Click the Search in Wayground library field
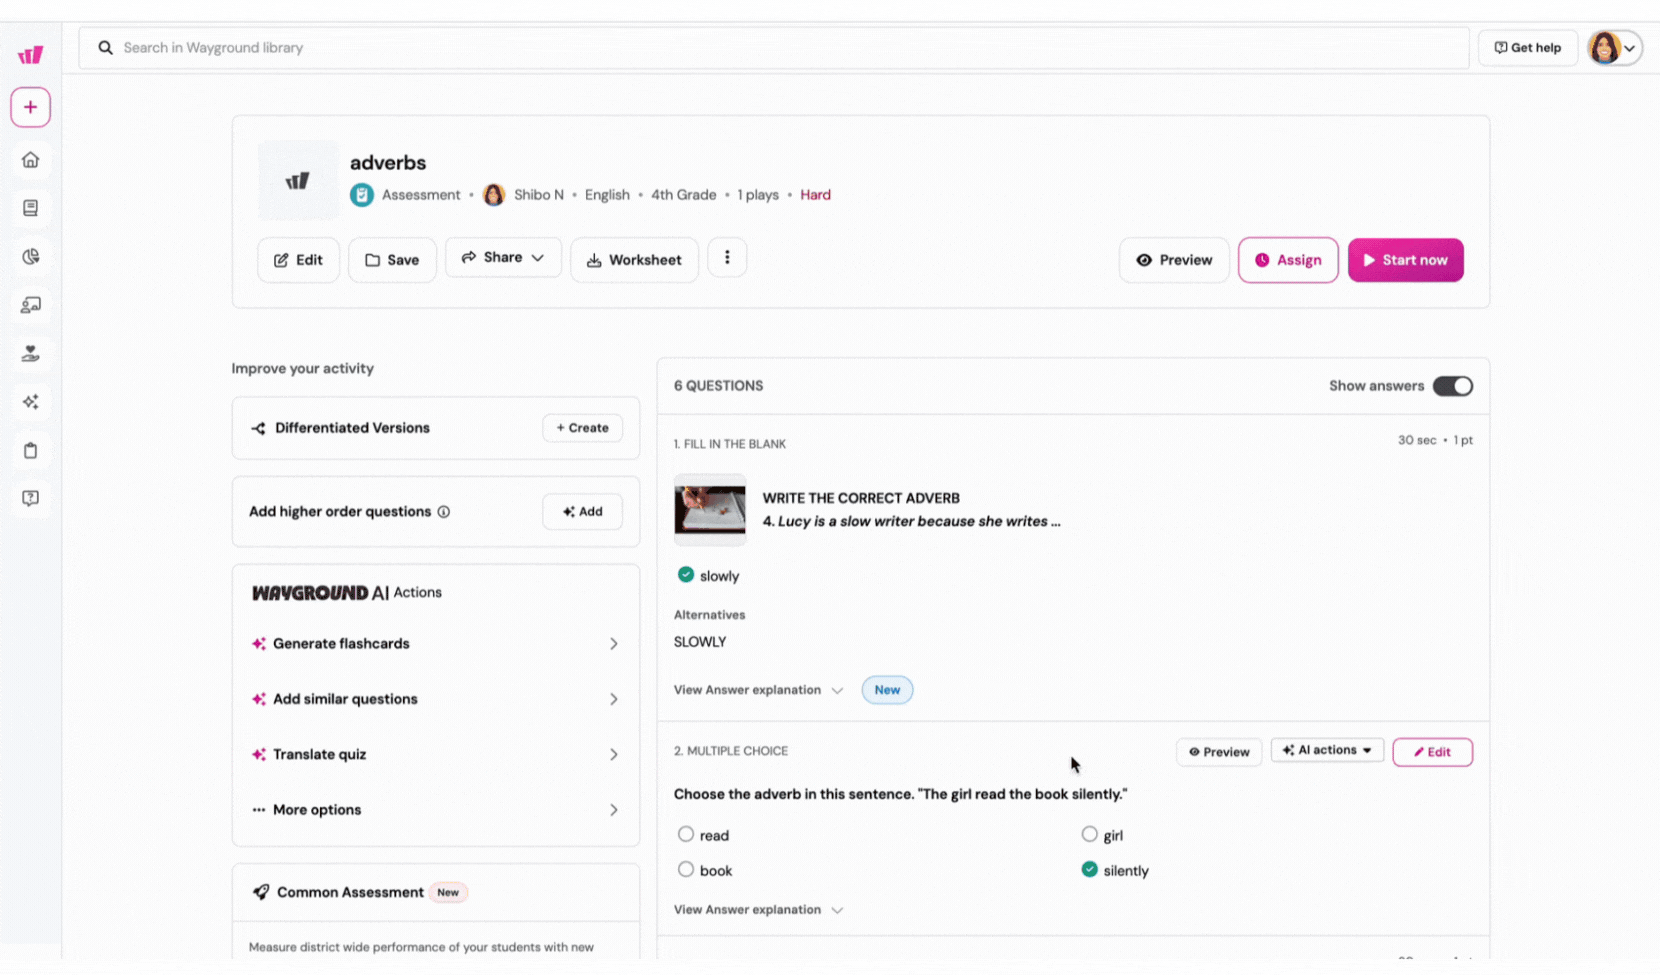 [x=774, y=47]
